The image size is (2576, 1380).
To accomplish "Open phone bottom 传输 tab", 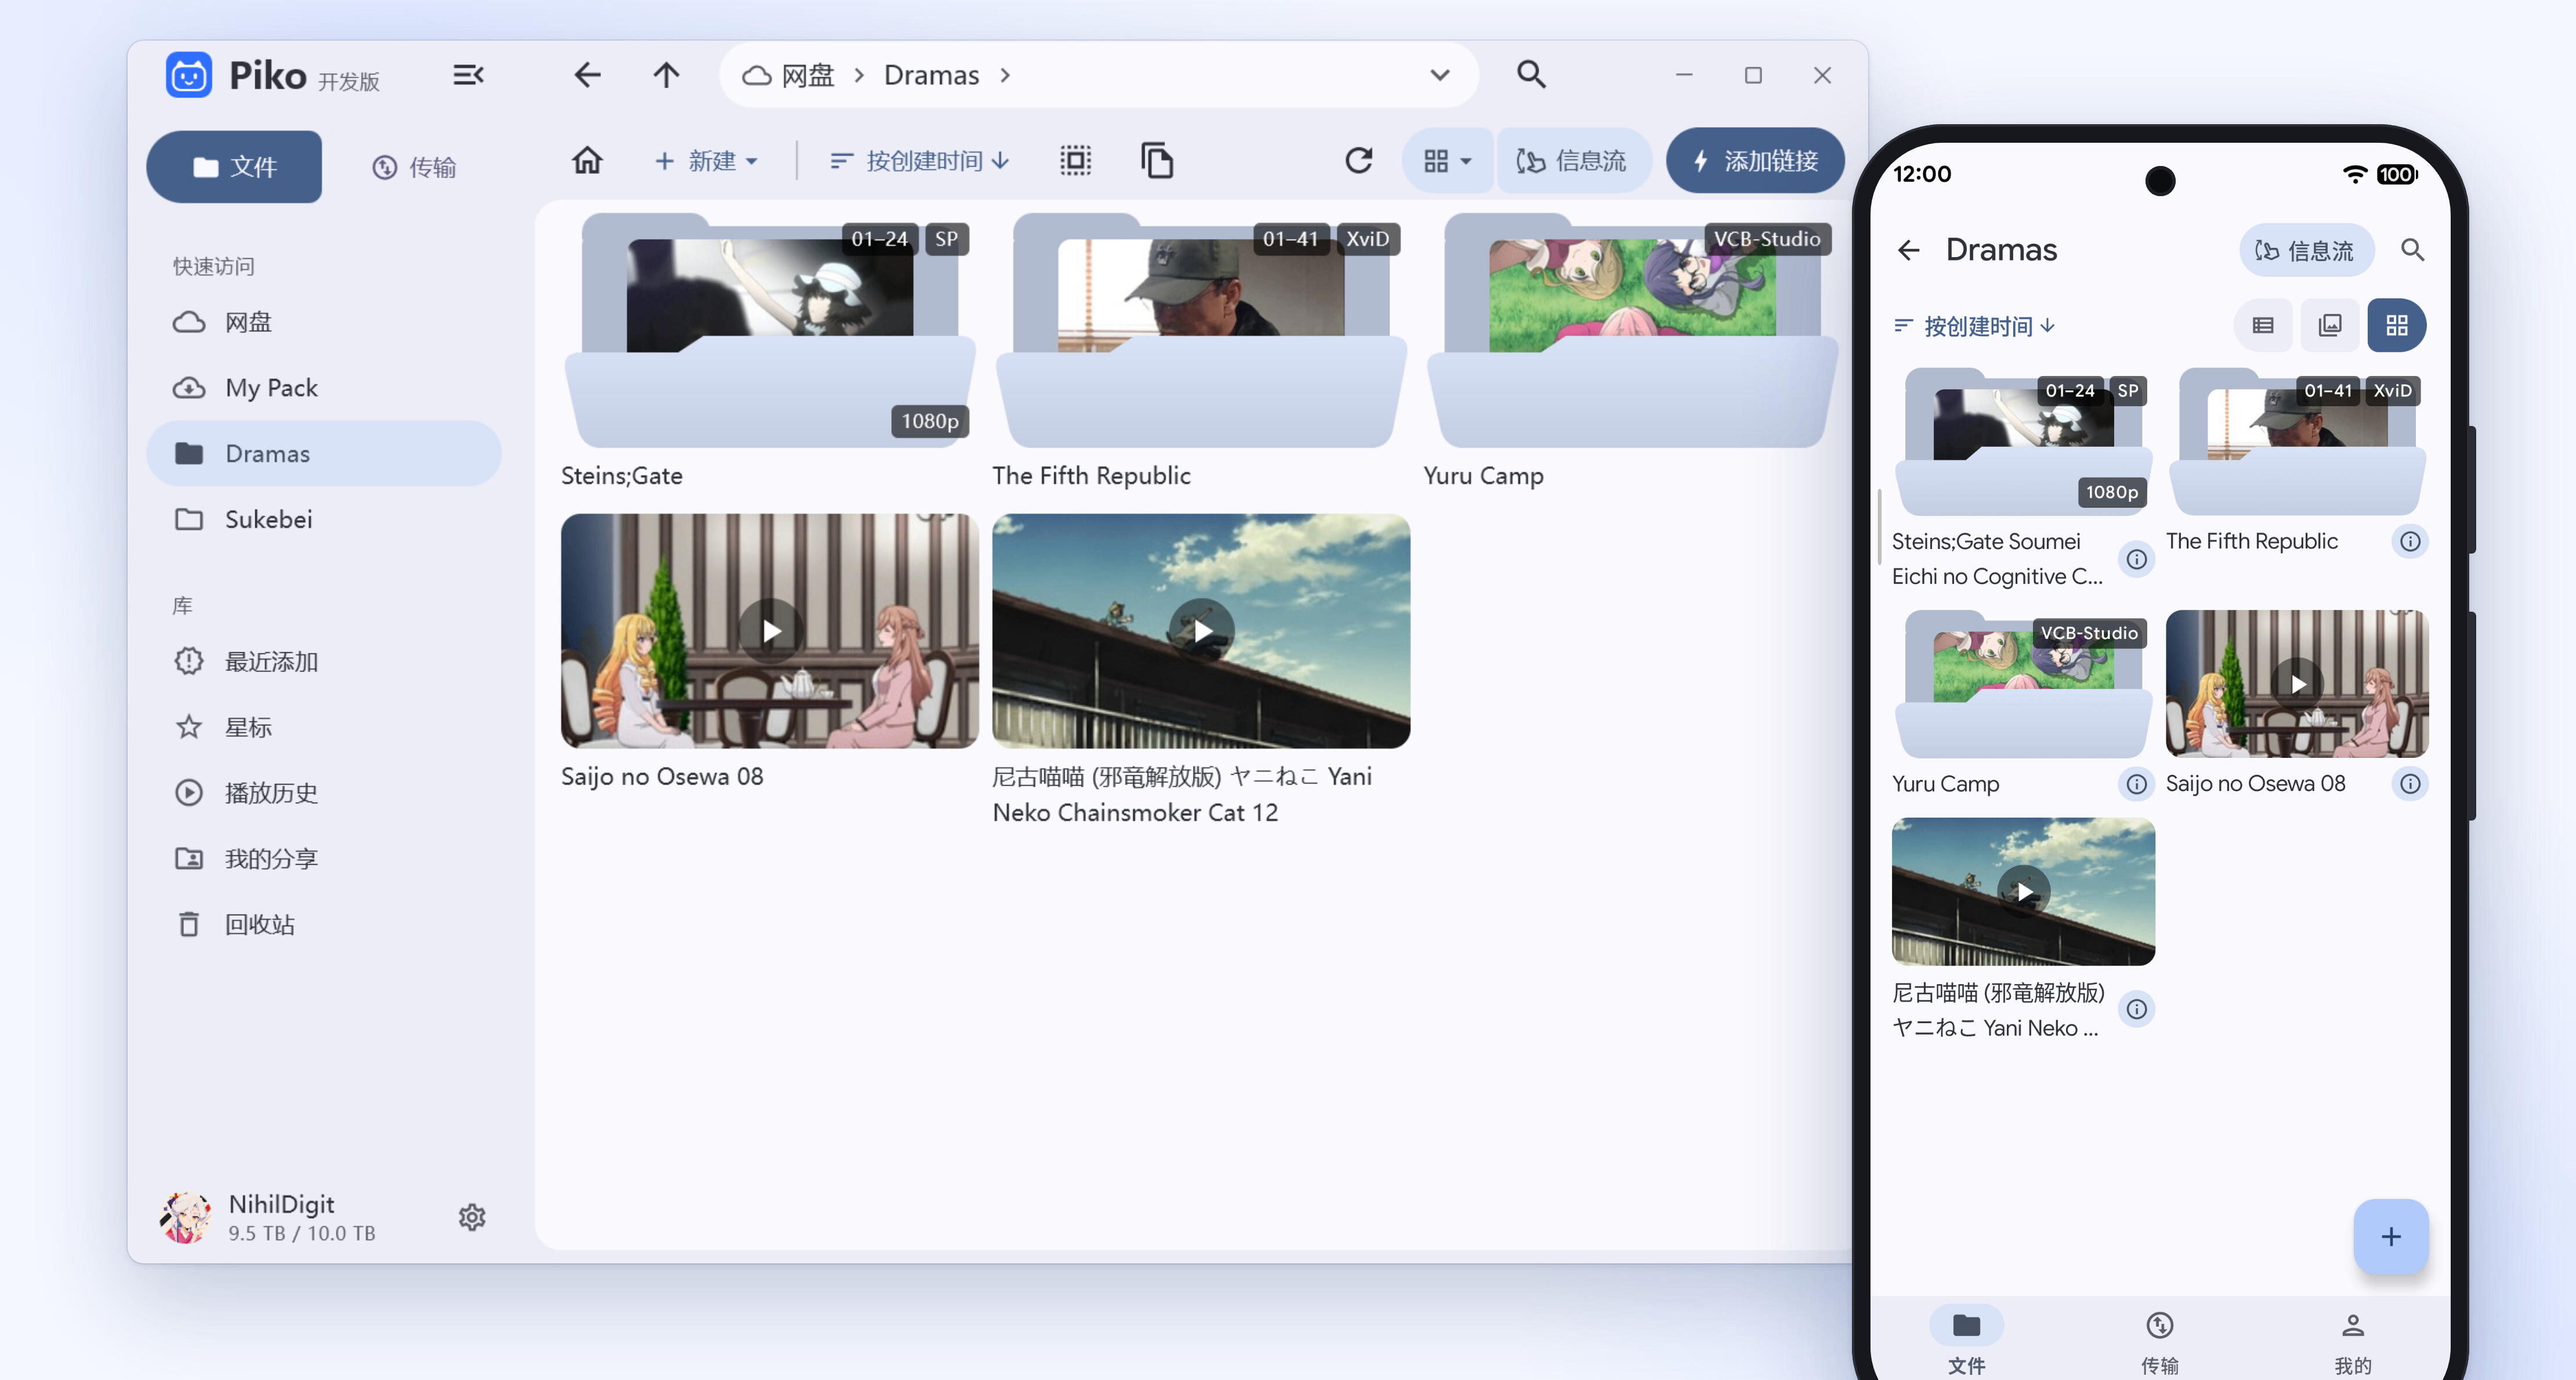I will pyautogui.click(x=2159, y=1342).
